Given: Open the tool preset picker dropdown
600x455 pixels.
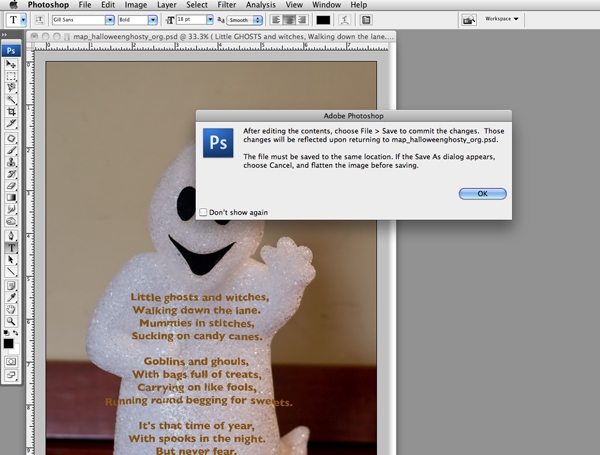Looking at the screenshot, I should 23,20.
